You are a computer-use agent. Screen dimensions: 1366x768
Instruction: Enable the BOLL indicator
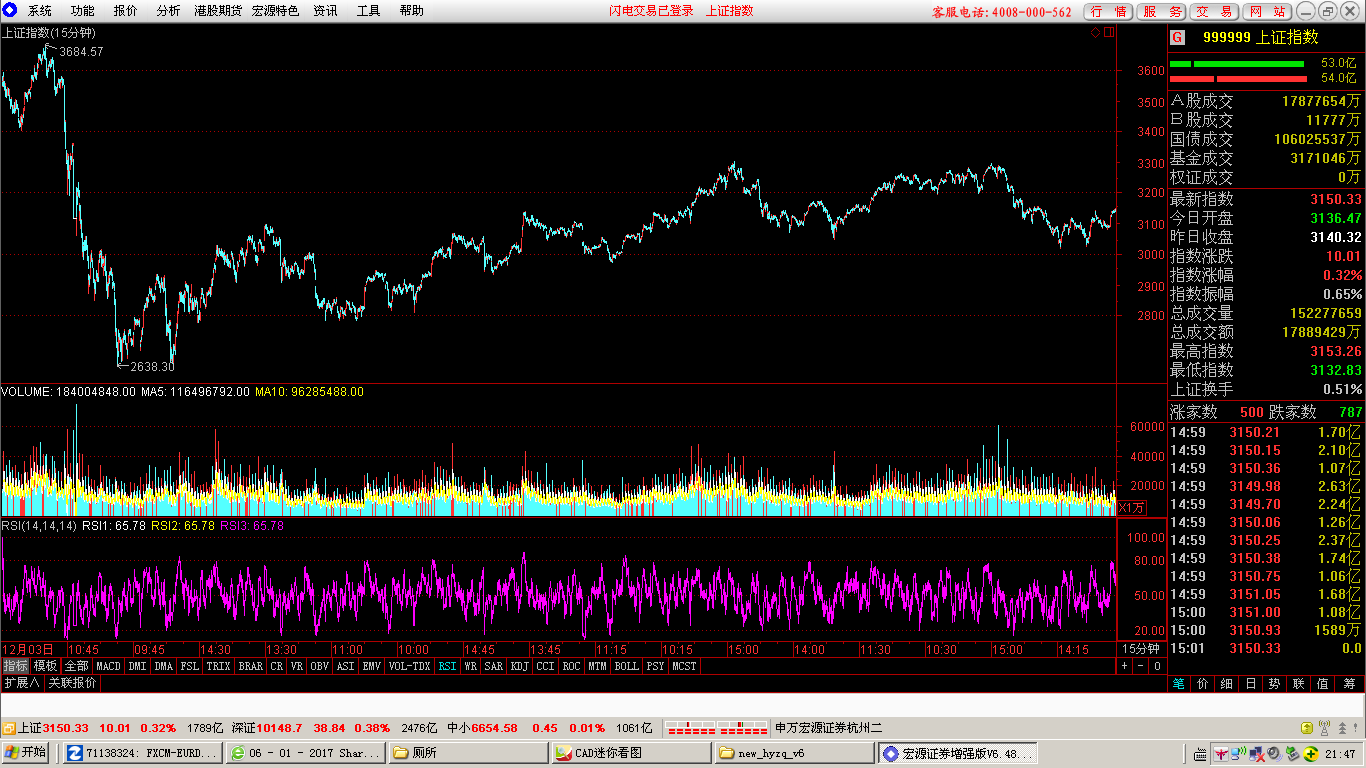pyautogui.click(x=626, y=666)
